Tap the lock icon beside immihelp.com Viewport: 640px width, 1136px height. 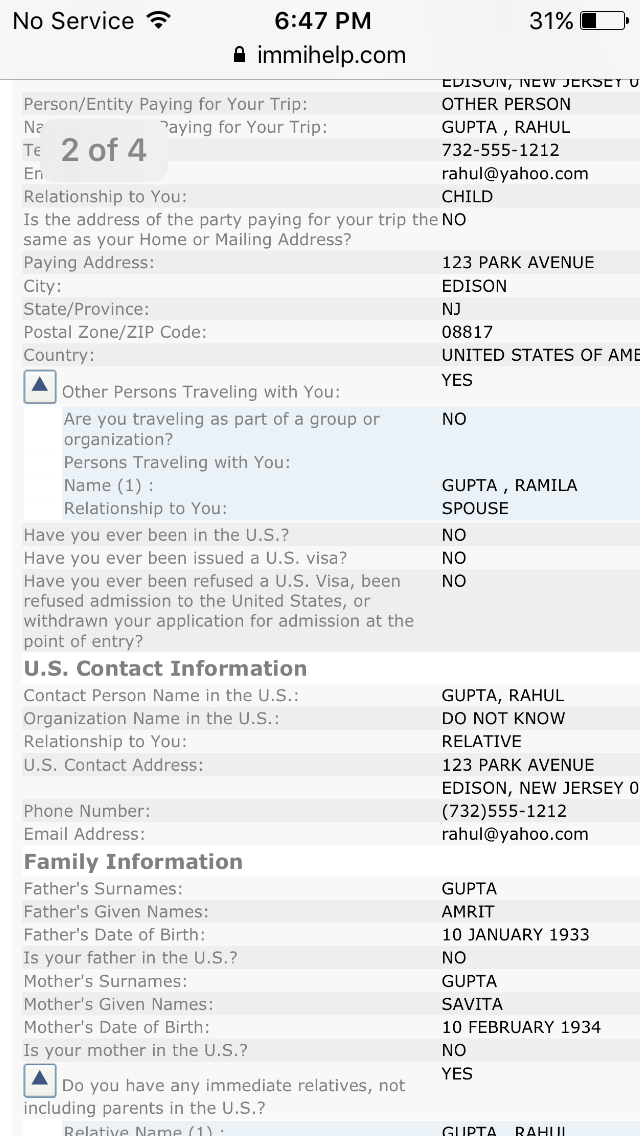pos(239,55)
